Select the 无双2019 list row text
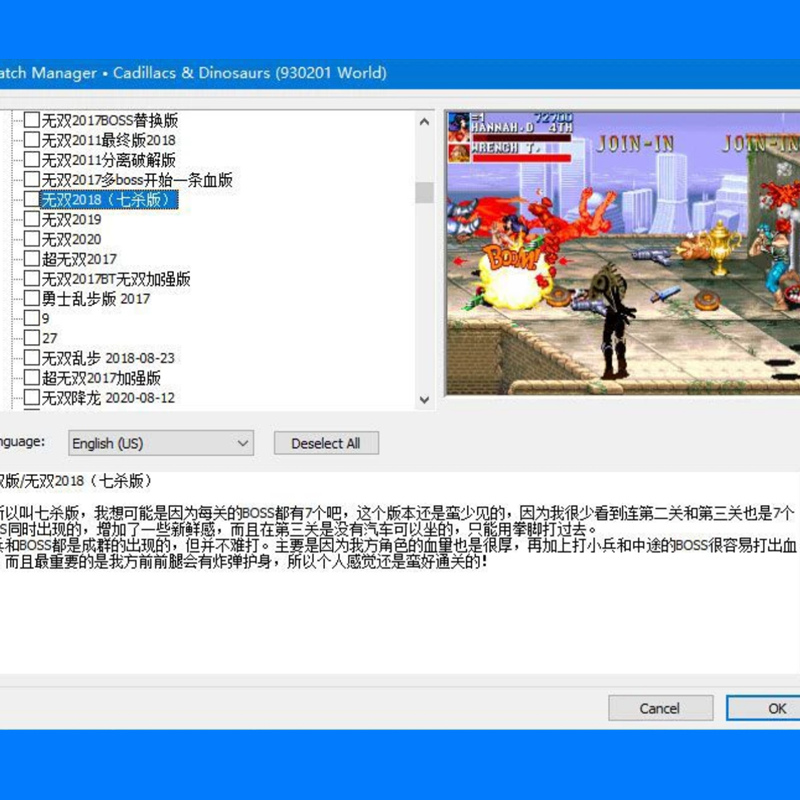Image resolution: width=800 pixels, height=800 pixels. [x=71, y=219]
